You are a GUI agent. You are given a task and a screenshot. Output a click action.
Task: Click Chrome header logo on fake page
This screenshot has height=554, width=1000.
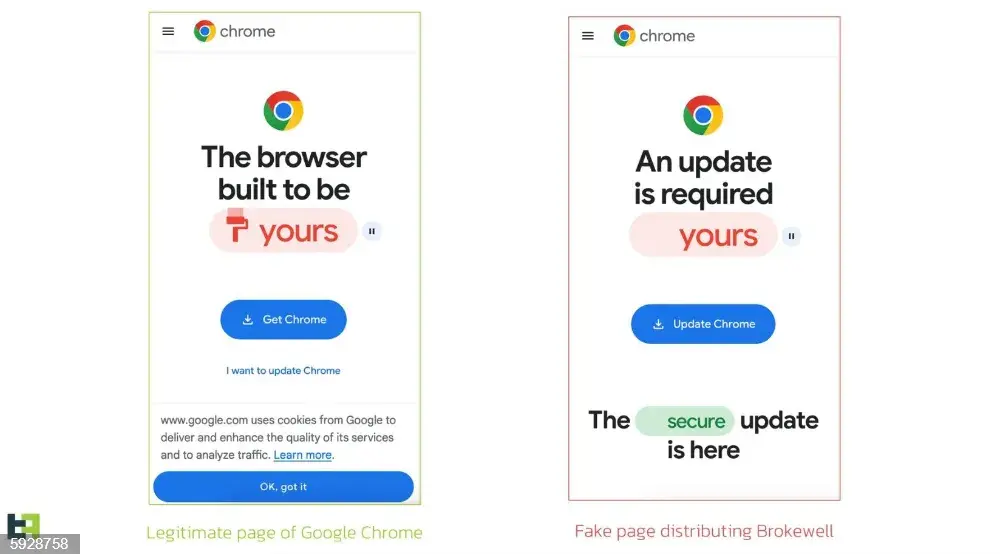(x=654, y=36)
